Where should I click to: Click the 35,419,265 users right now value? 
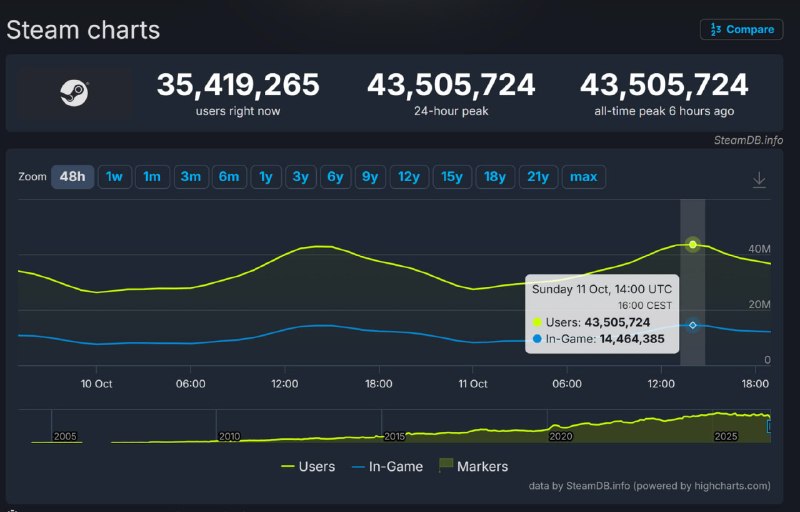click(238, 85)
